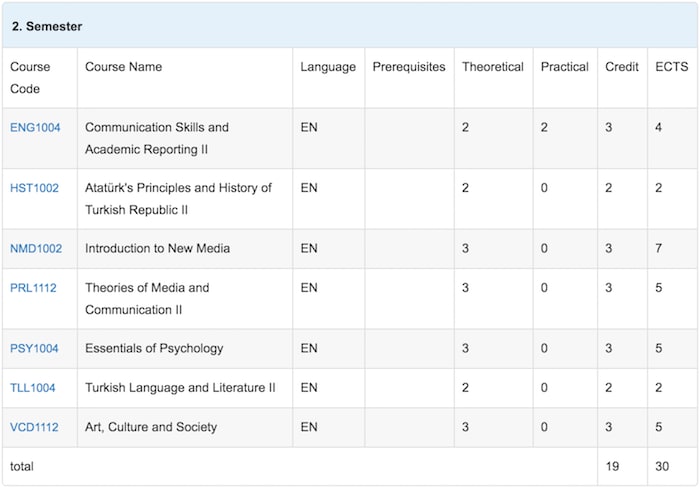Click the Language column header
700x488 pixels.
[328, 67]
